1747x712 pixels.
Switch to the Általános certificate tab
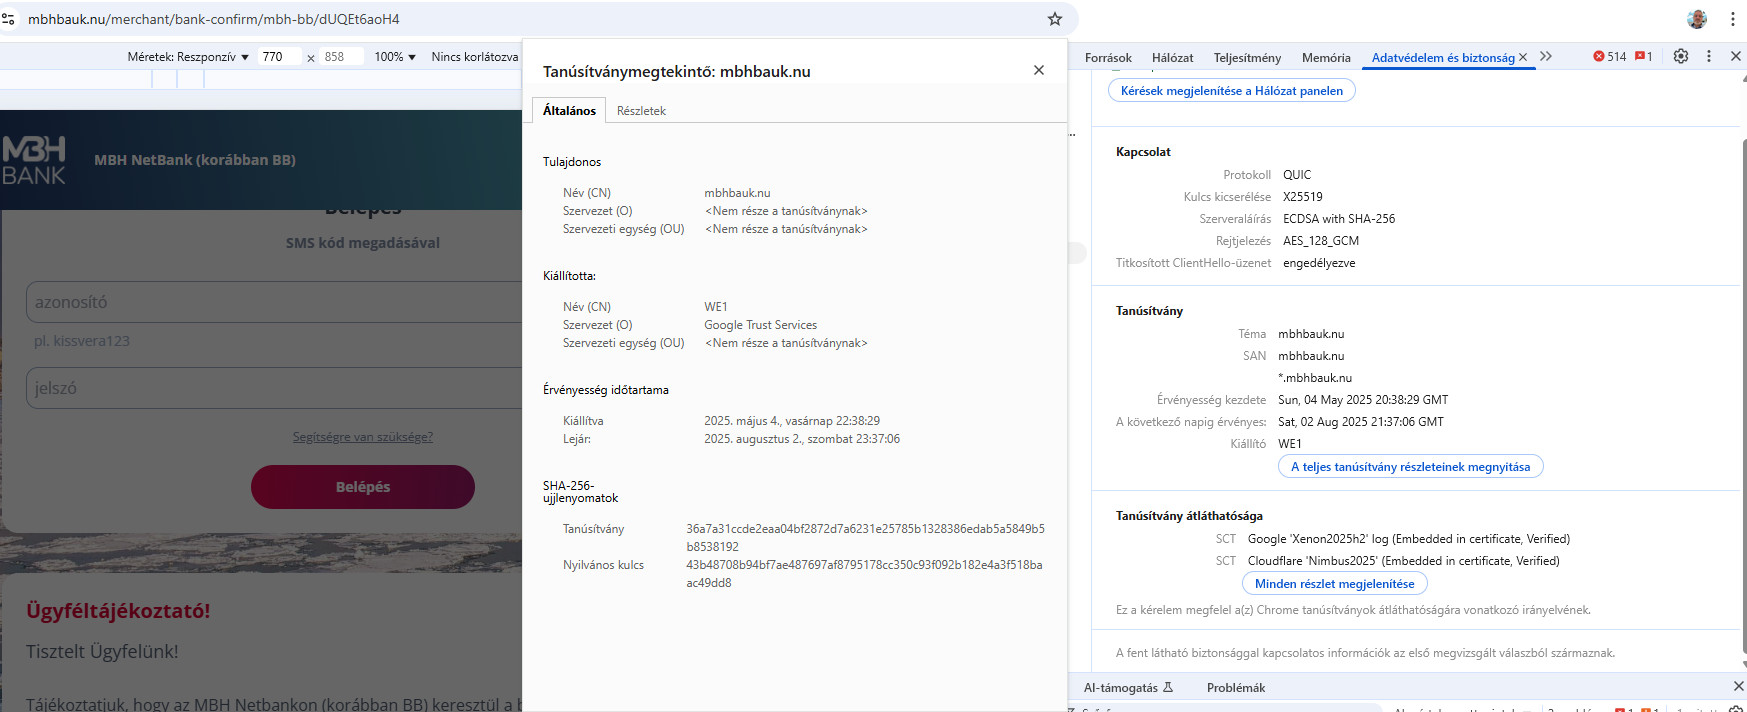pyautogui.click(x=569, y=110)
